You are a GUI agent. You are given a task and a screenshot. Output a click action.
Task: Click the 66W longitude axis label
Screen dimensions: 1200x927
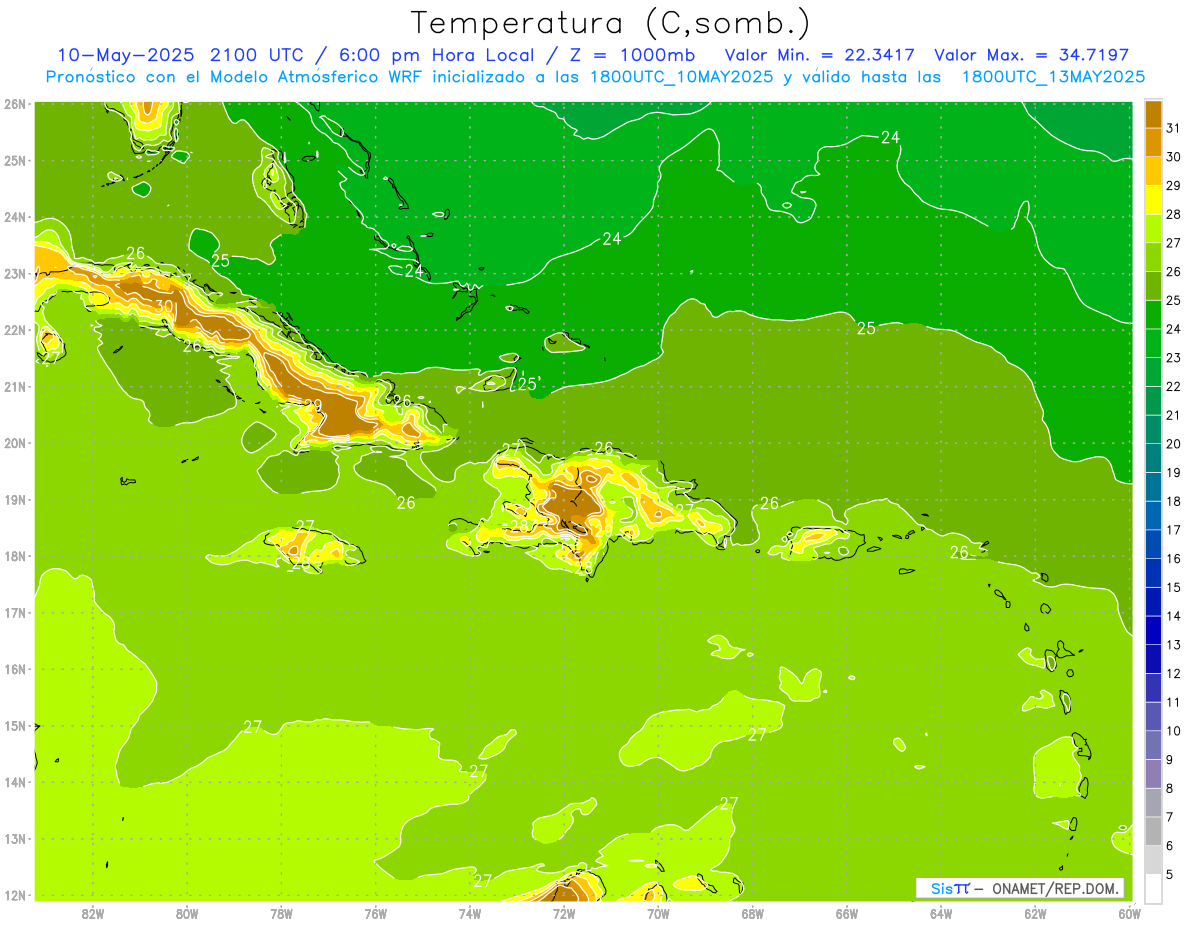coord(847,913)
